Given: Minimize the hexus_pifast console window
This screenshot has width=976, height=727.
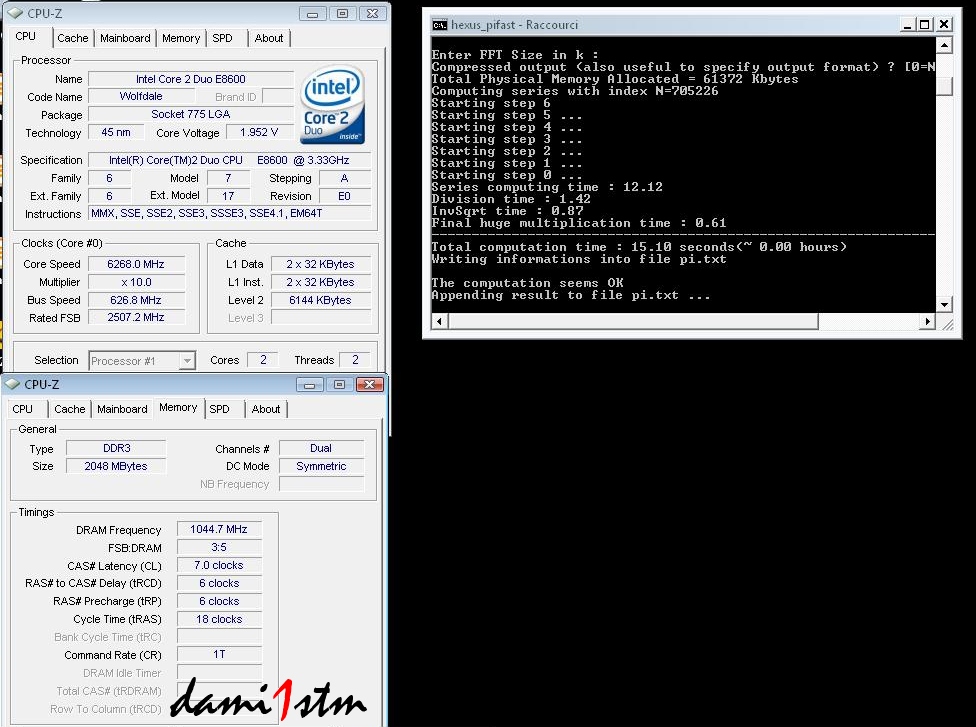Looking at the screenshot, I should (908, 25).
